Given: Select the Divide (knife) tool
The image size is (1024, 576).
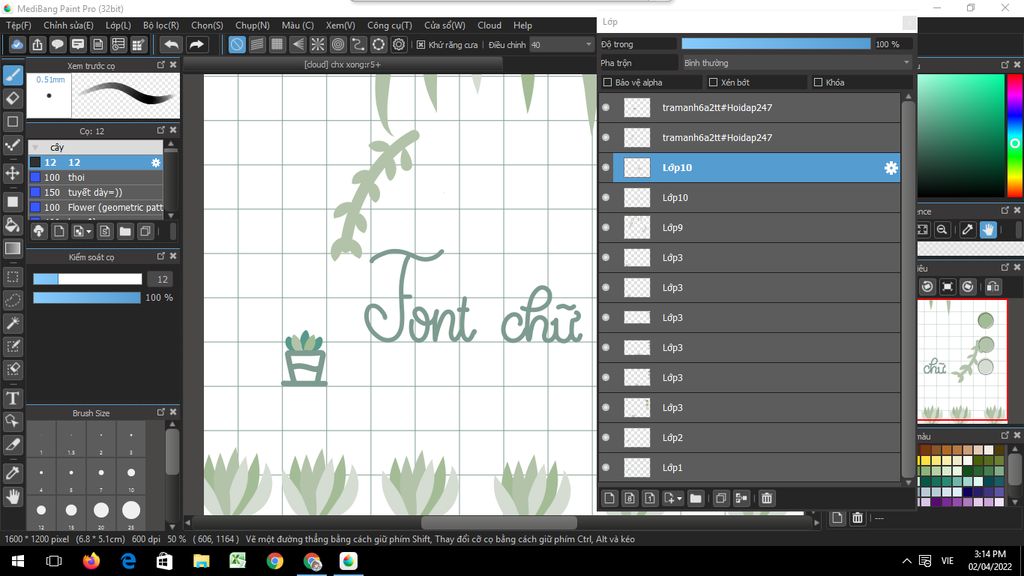Looking at the screenshot, I should pyautogui.click(x=13, y=445).
